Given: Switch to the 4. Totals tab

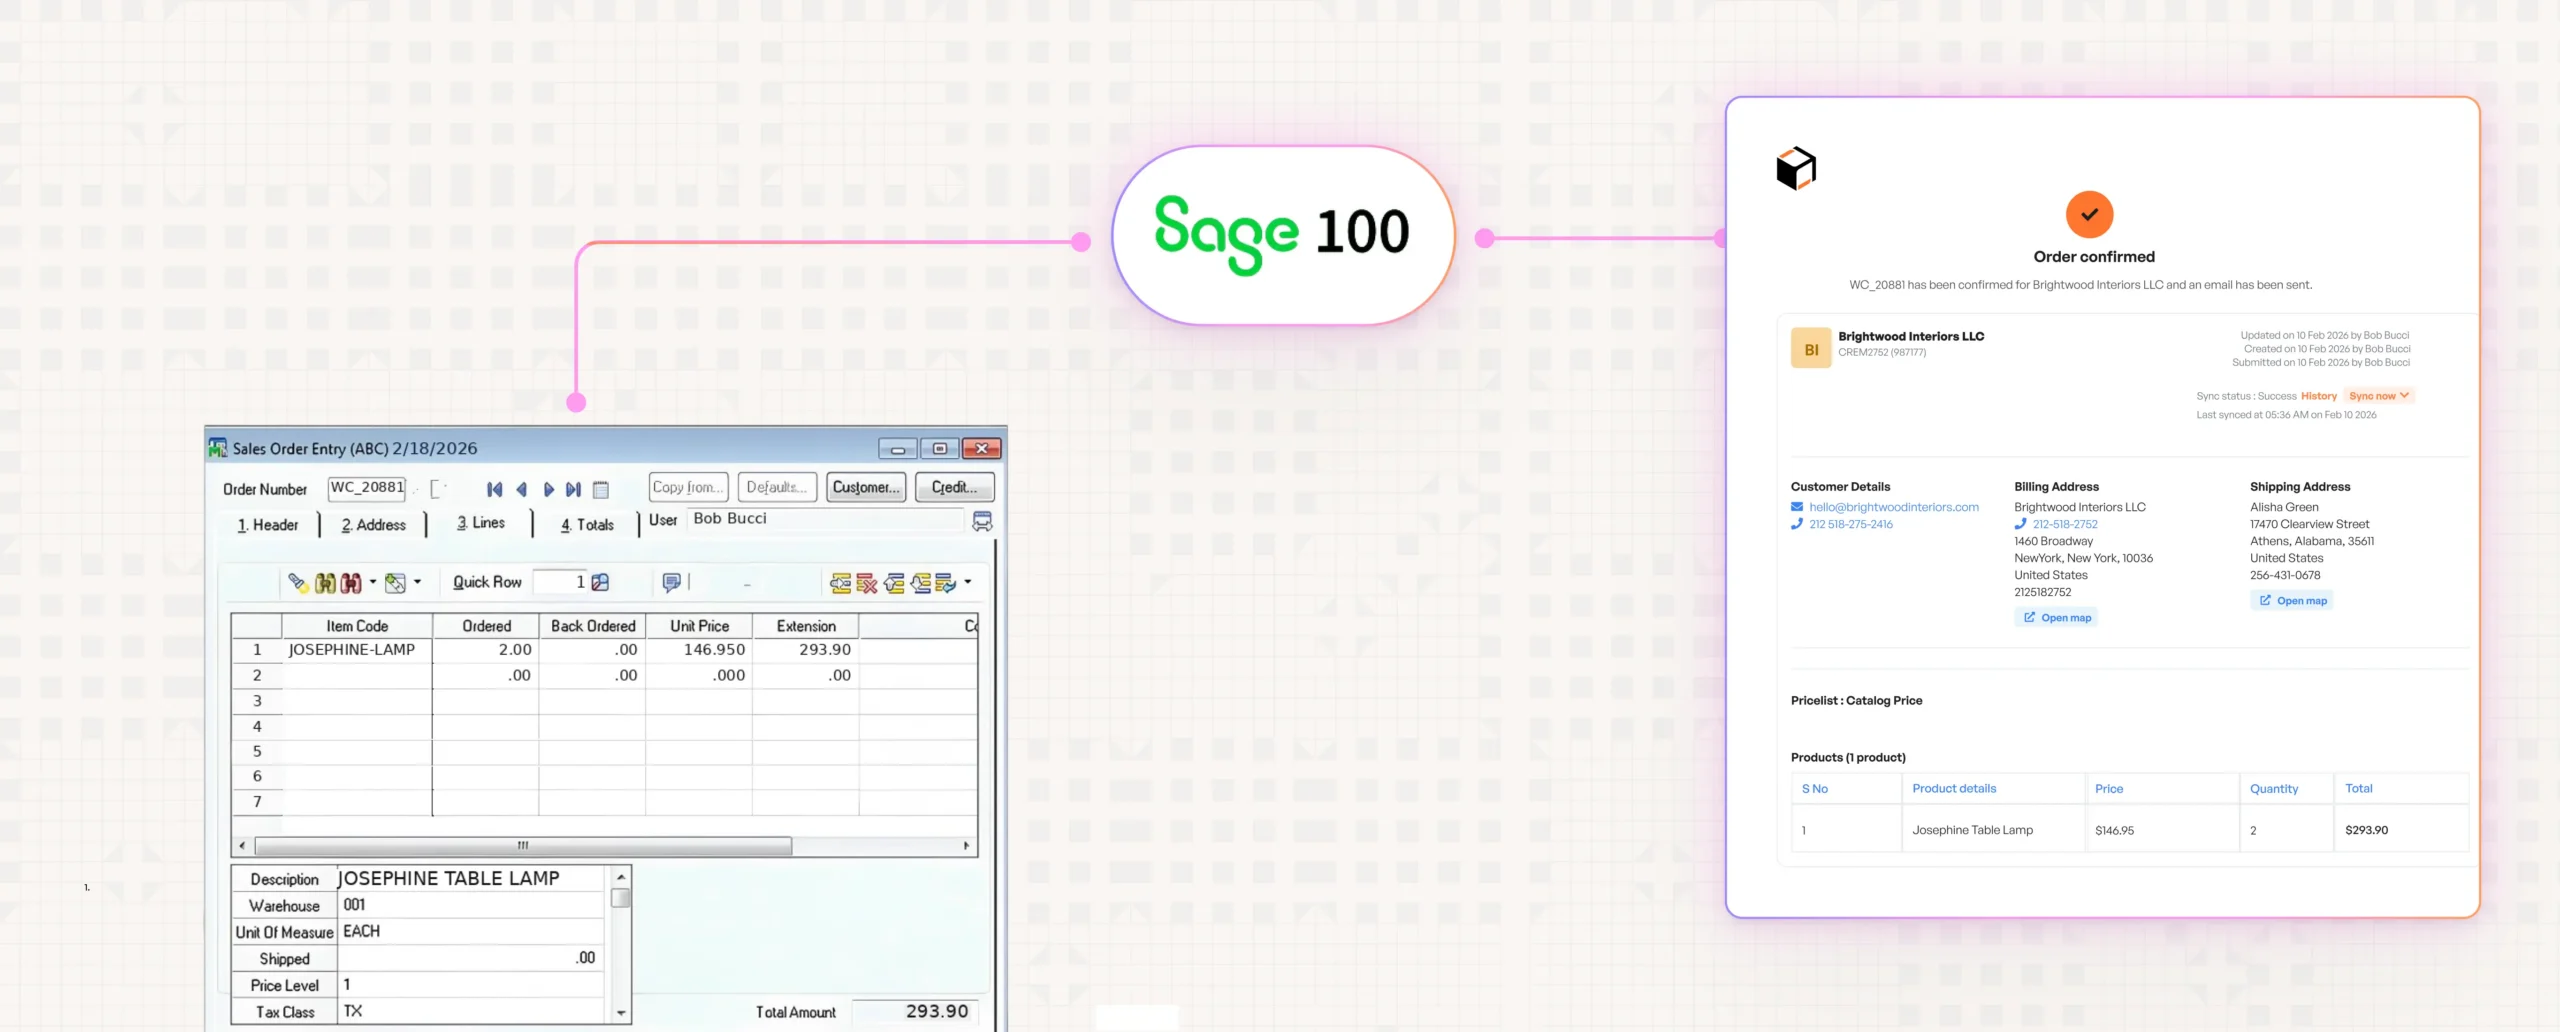Looking at the screenshot, I should pyautogui.click(x=588, y=525).
